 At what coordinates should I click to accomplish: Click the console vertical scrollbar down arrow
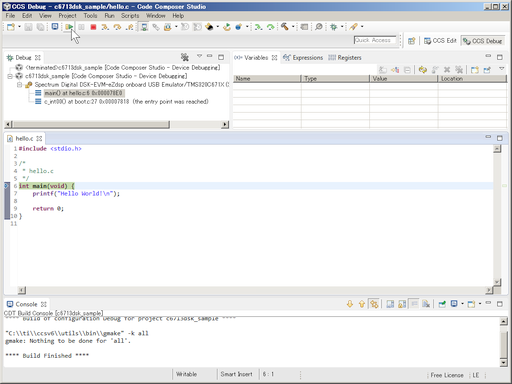[x=504, y=363]
